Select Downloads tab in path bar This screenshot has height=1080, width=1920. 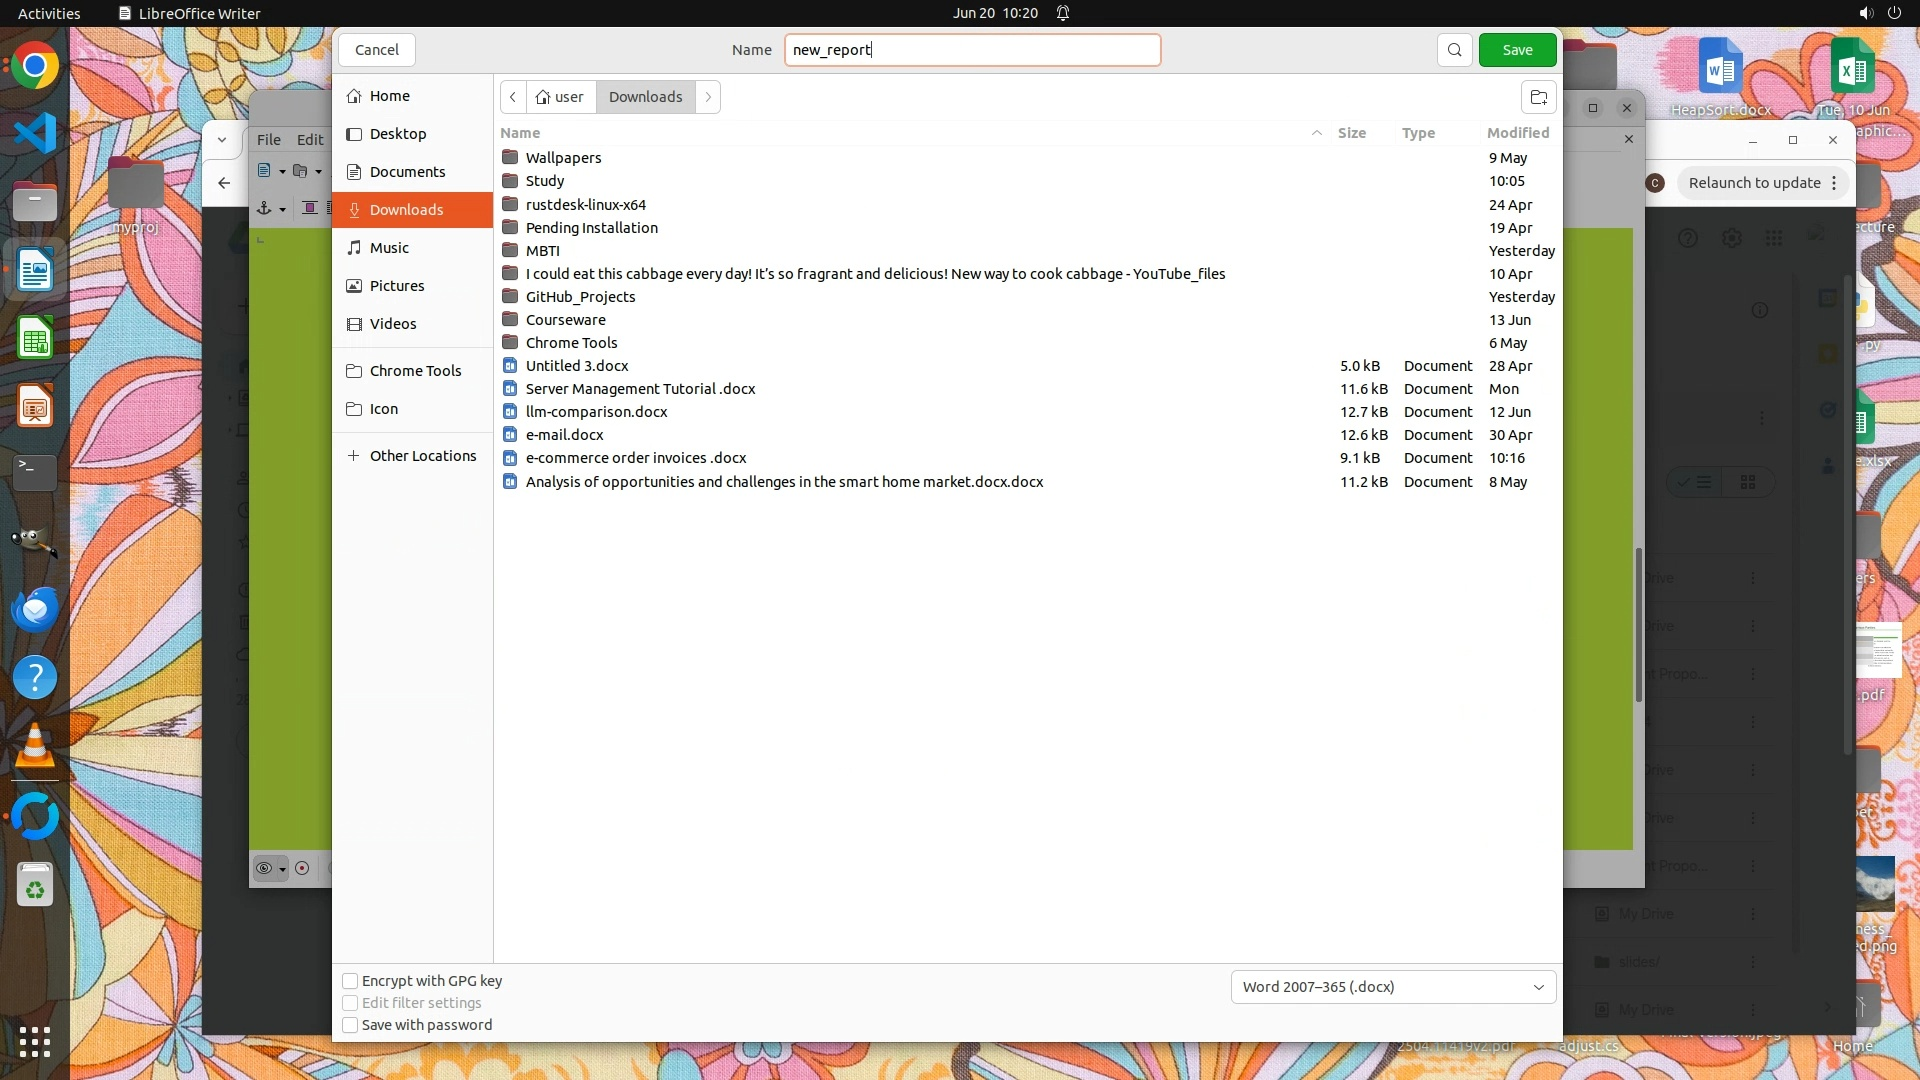coord(645,97)
